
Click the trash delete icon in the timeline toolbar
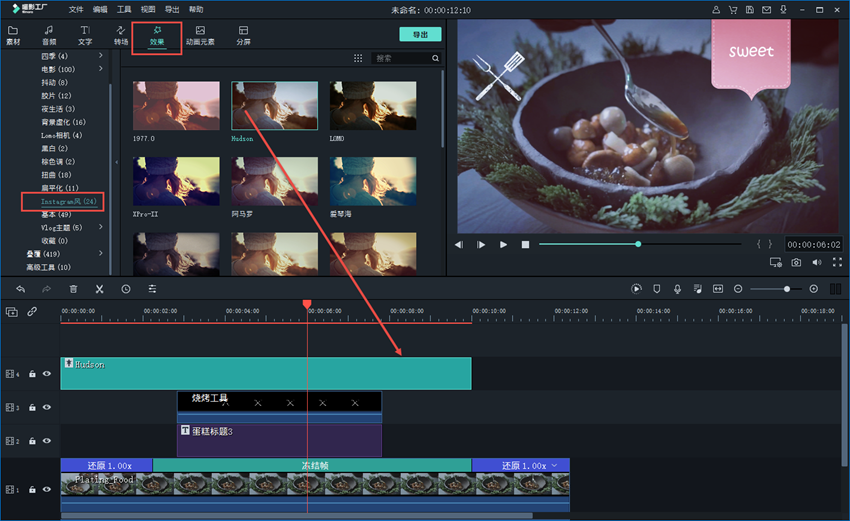point(73,289)
